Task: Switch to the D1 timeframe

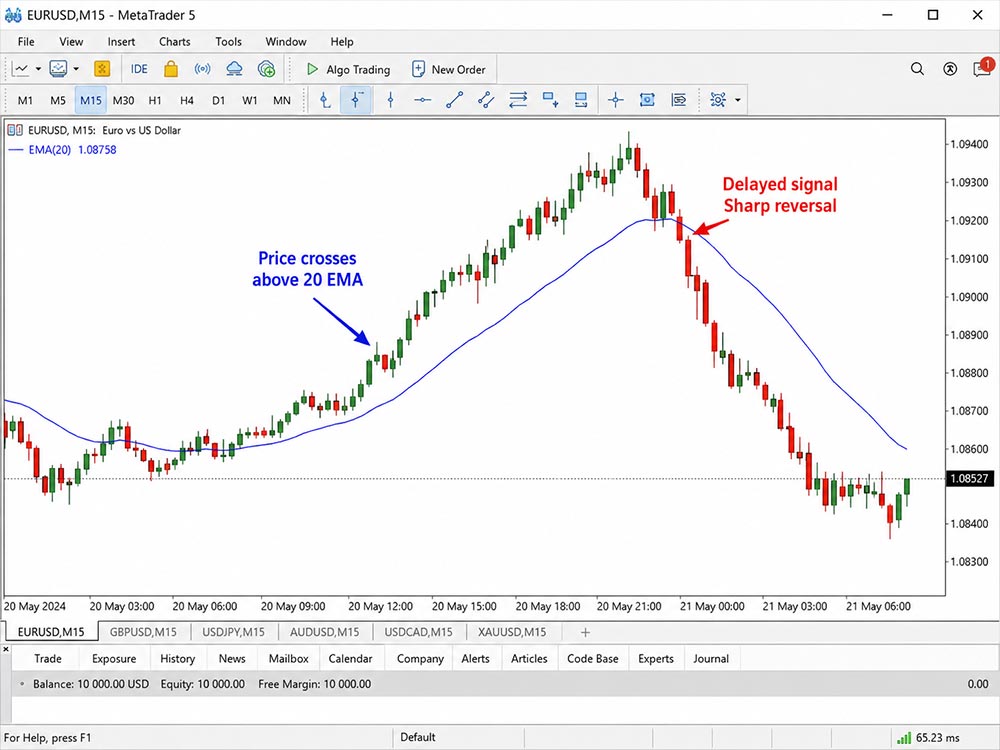Action: [x=219, y=100]
